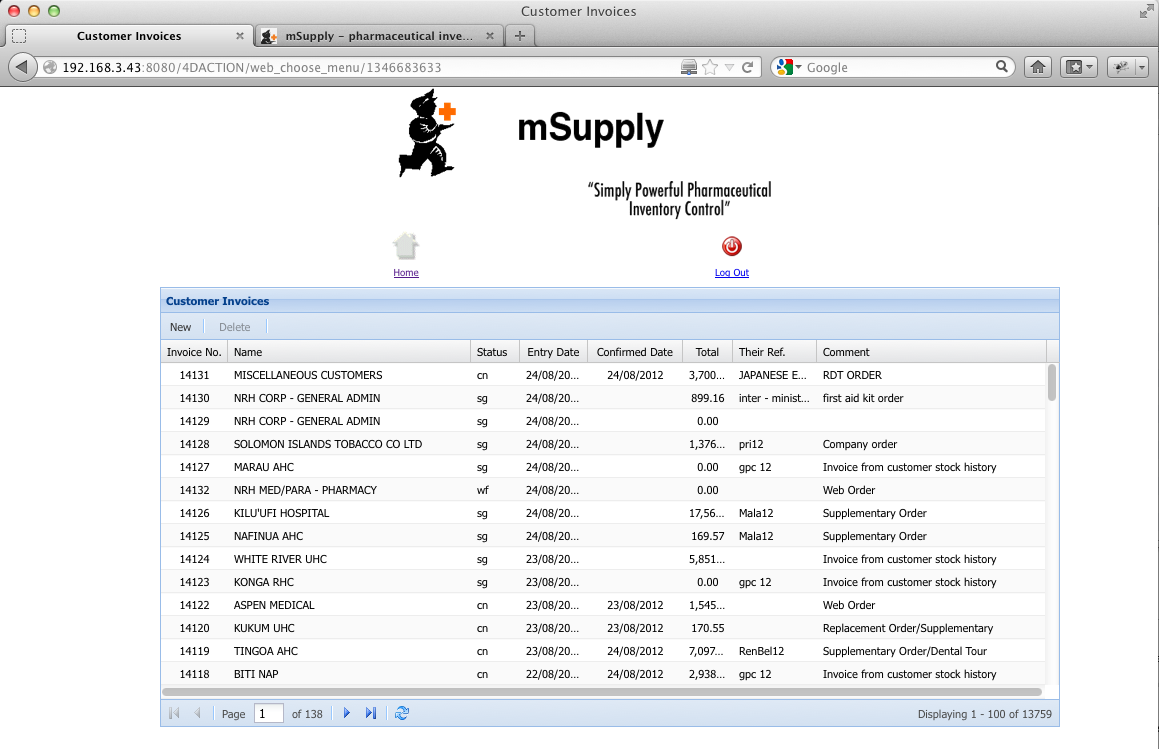The height and width of the screenshot is (749, 1159).
Task: Open add-on button dropdown arrow
Action: [1141, 67]
